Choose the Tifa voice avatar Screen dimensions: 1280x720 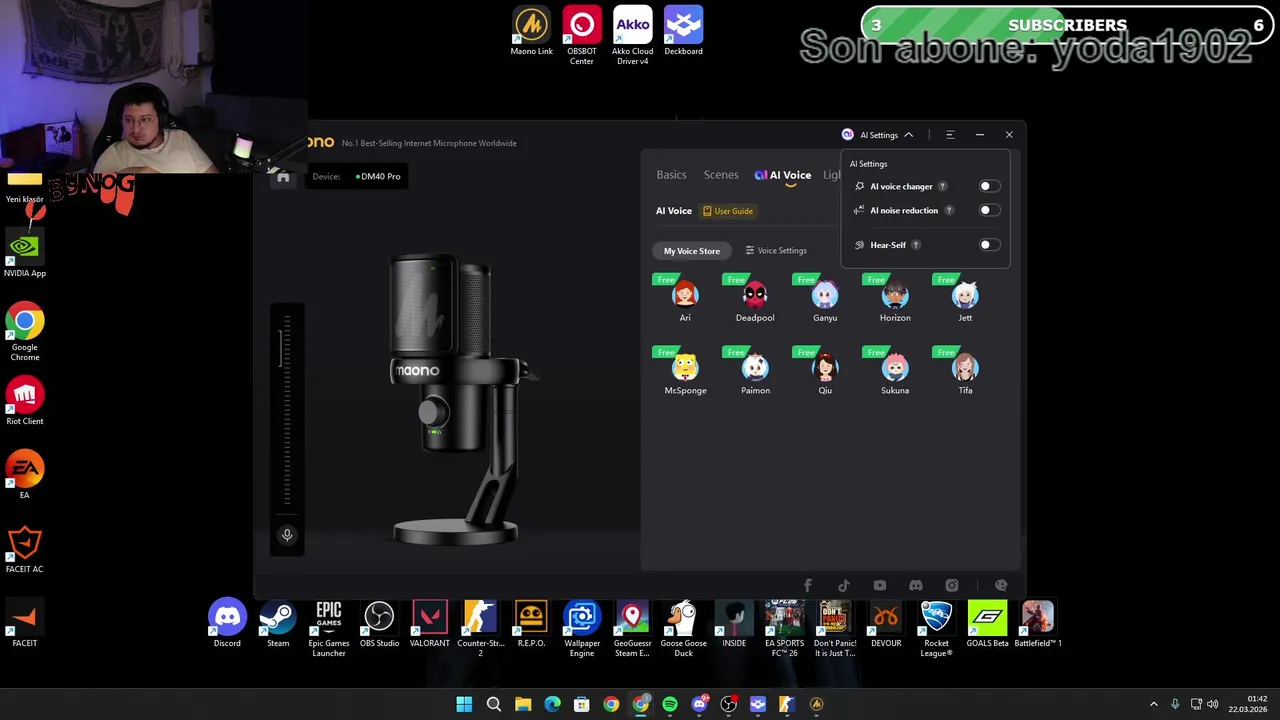(x=965, y=368)
